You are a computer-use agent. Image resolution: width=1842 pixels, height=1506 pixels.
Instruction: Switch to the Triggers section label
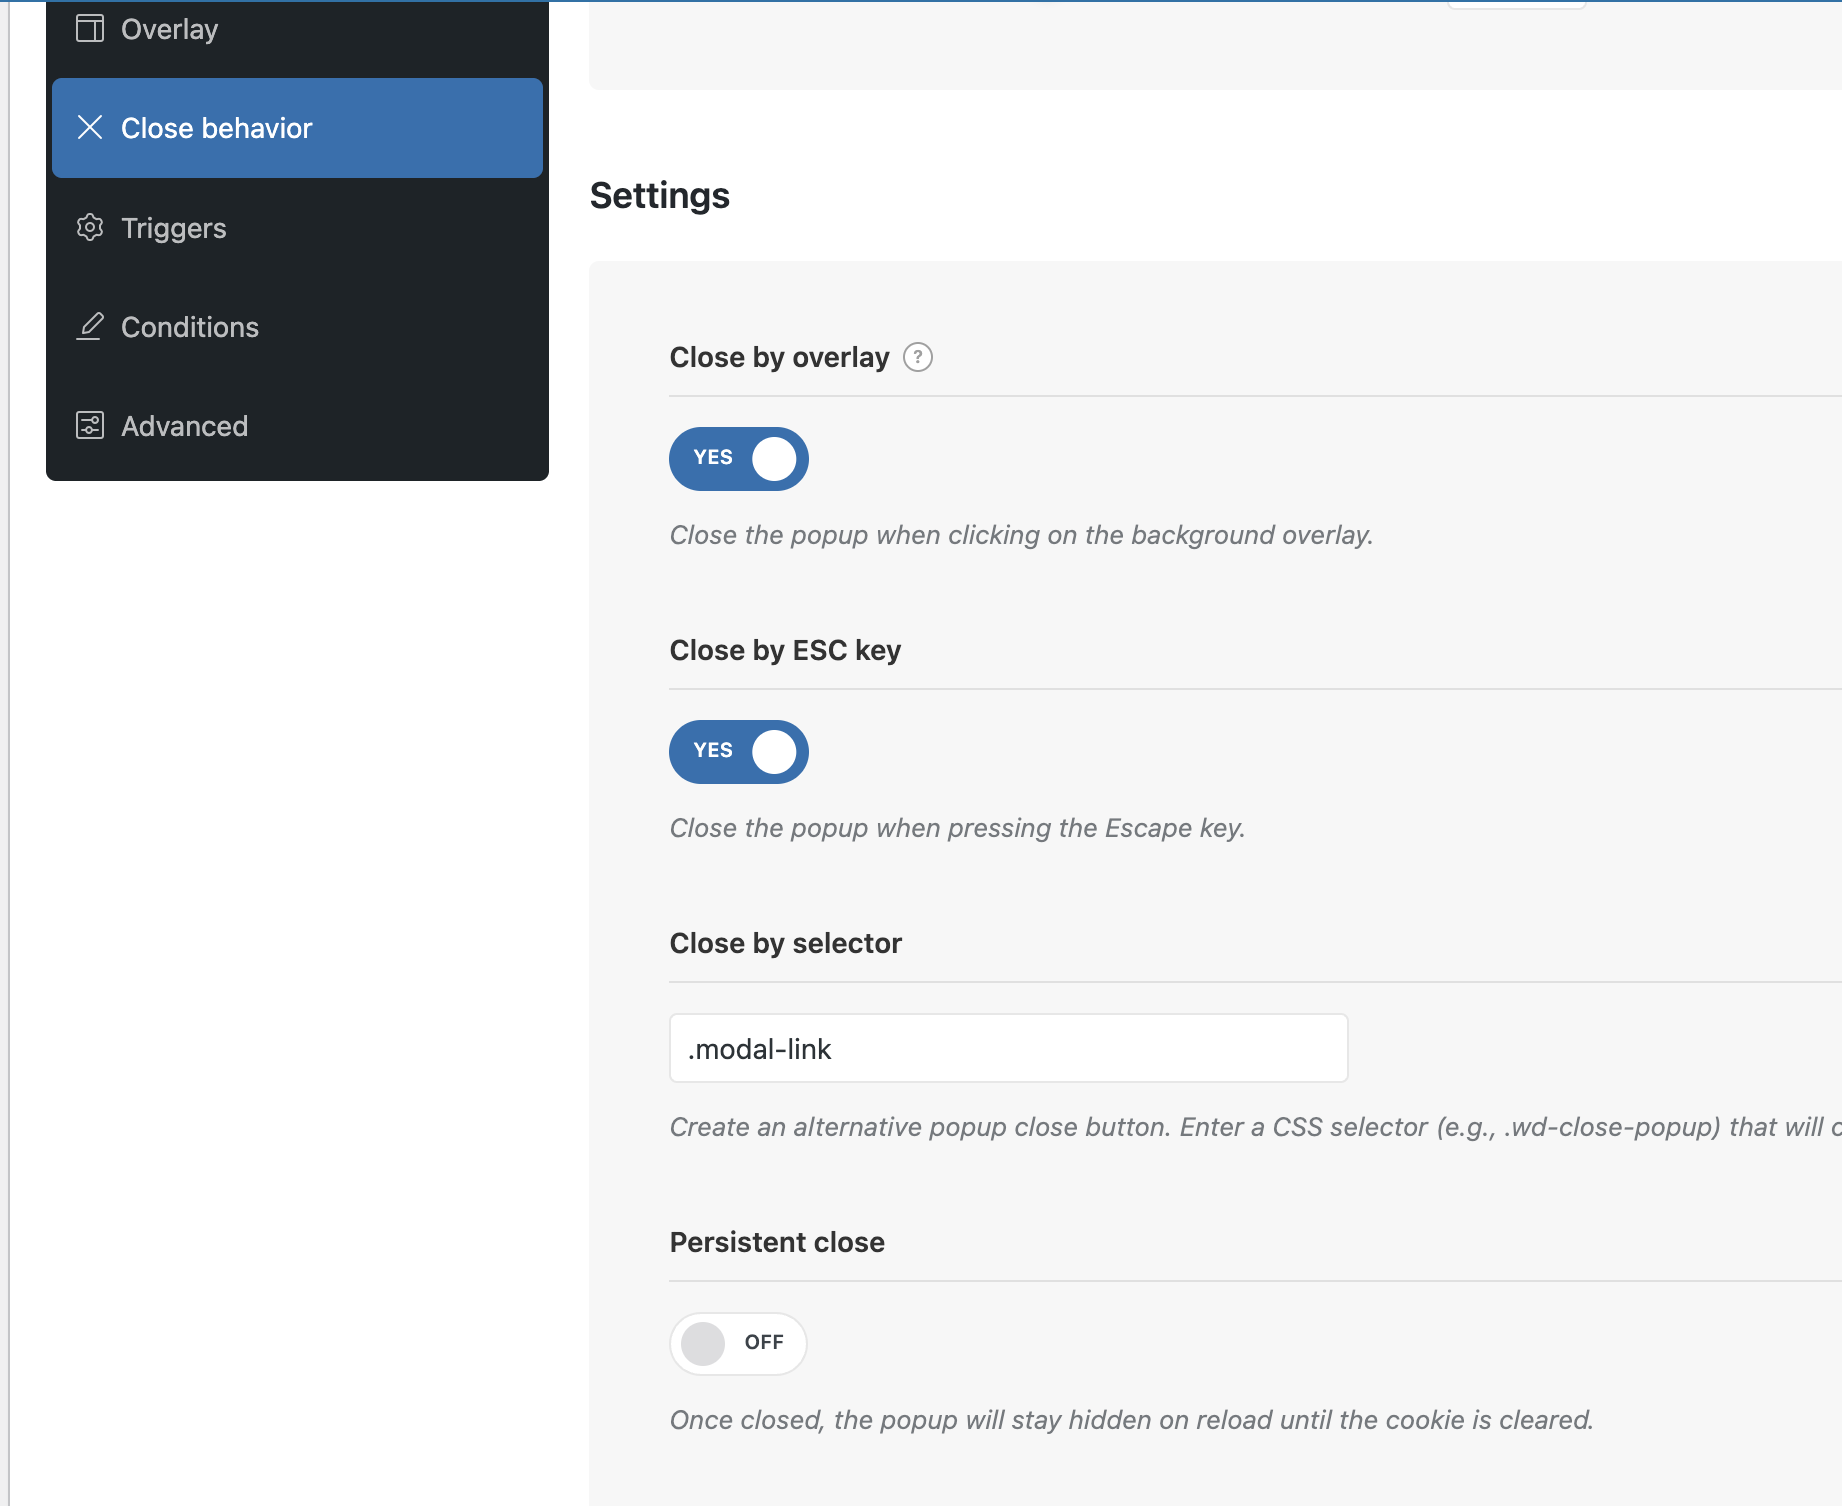173,228
